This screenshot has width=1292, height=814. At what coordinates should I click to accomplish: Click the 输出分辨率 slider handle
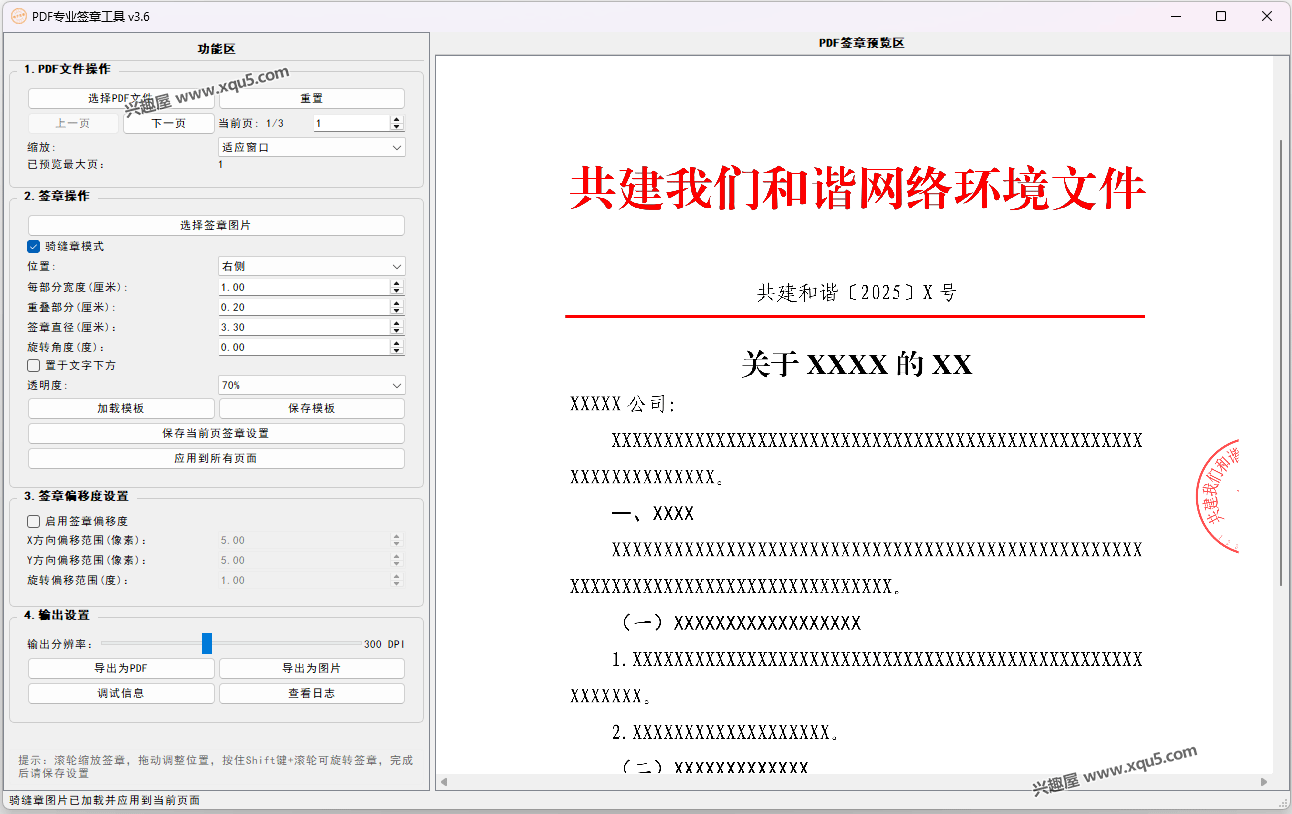pos(207,644)
